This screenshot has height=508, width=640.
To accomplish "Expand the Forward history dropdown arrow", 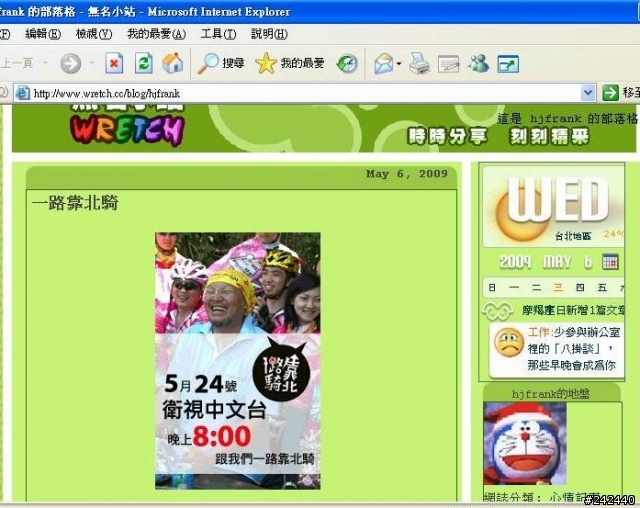I will 92,63.
